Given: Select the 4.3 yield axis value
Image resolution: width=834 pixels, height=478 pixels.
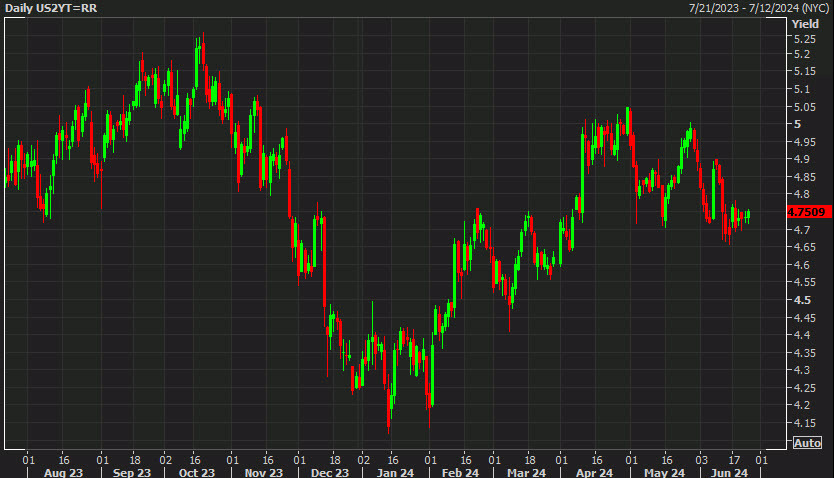Looking at the screenshot, I should pyautogui.click(x=802, y=370).
